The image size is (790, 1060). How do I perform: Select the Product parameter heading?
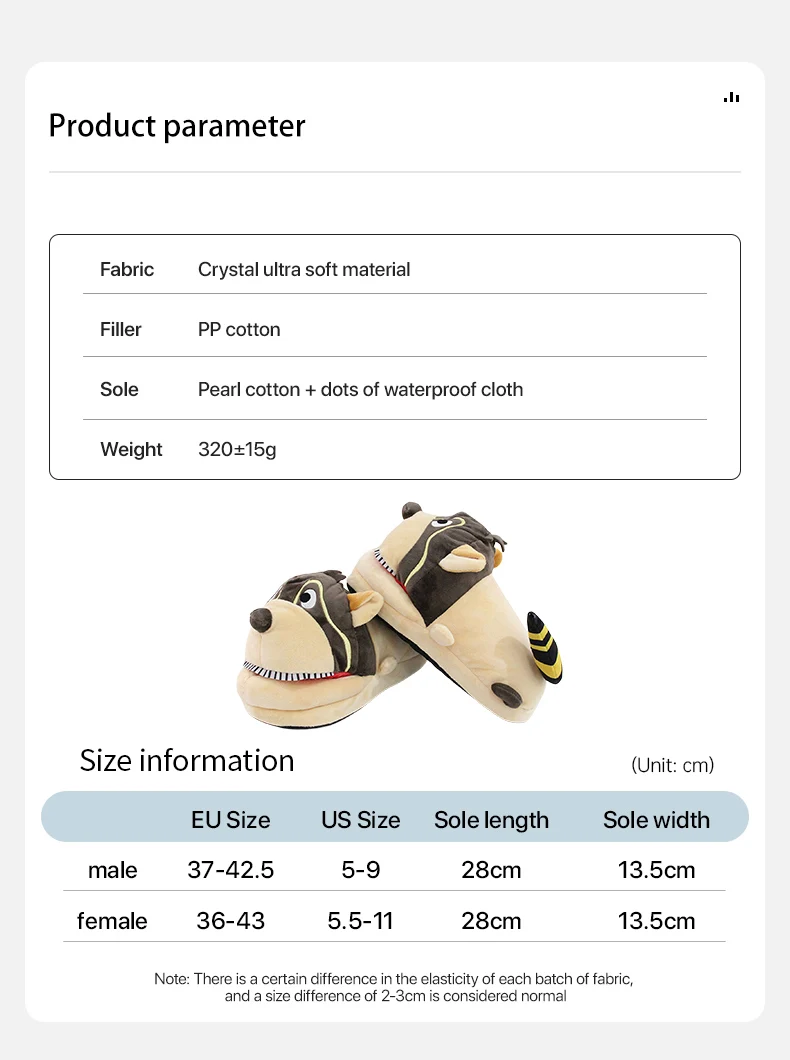coord(177,126)
